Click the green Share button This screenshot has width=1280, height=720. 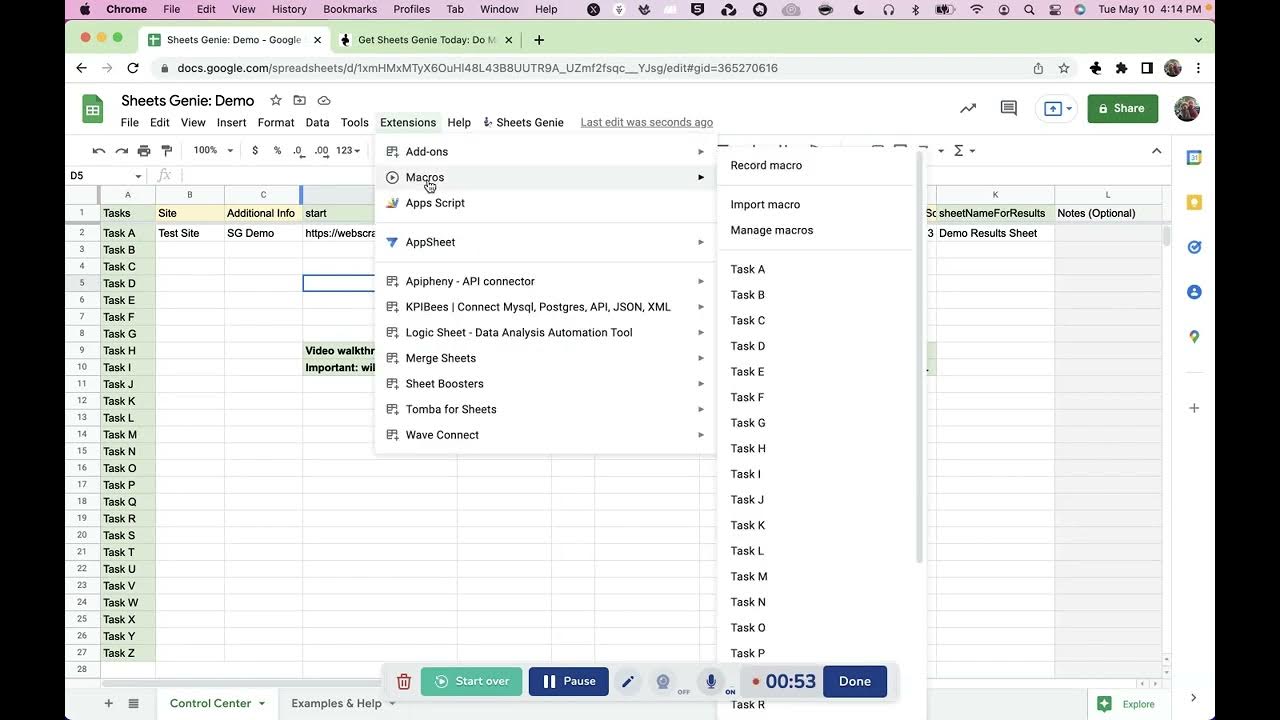click(x=1122, y=108)
